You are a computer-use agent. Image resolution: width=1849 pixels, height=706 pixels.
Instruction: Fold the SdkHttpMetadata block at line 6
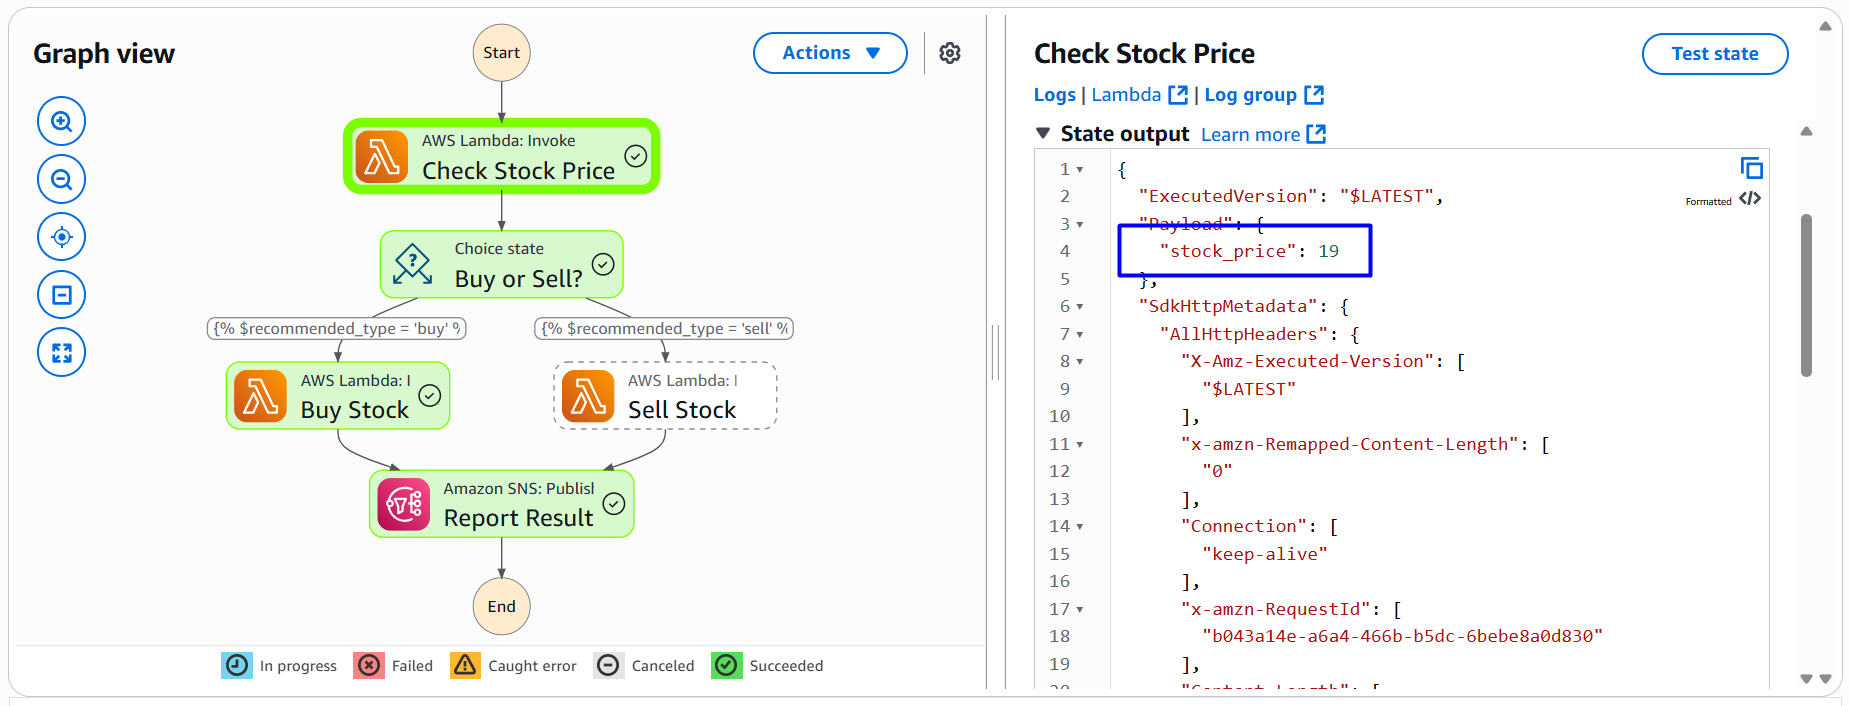1080,307
